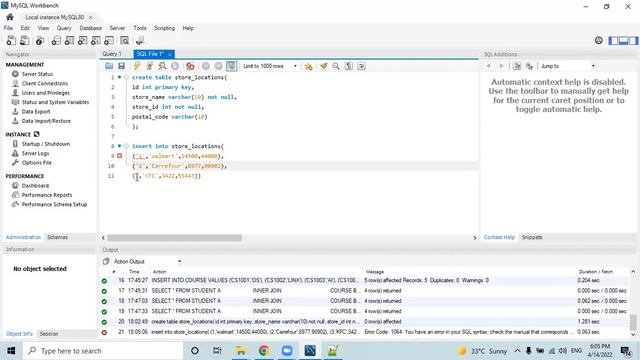The height and width of the screenshot is (360, 640).
Task: Click the Commit transaction icon
Action: [x=206, y=66]
